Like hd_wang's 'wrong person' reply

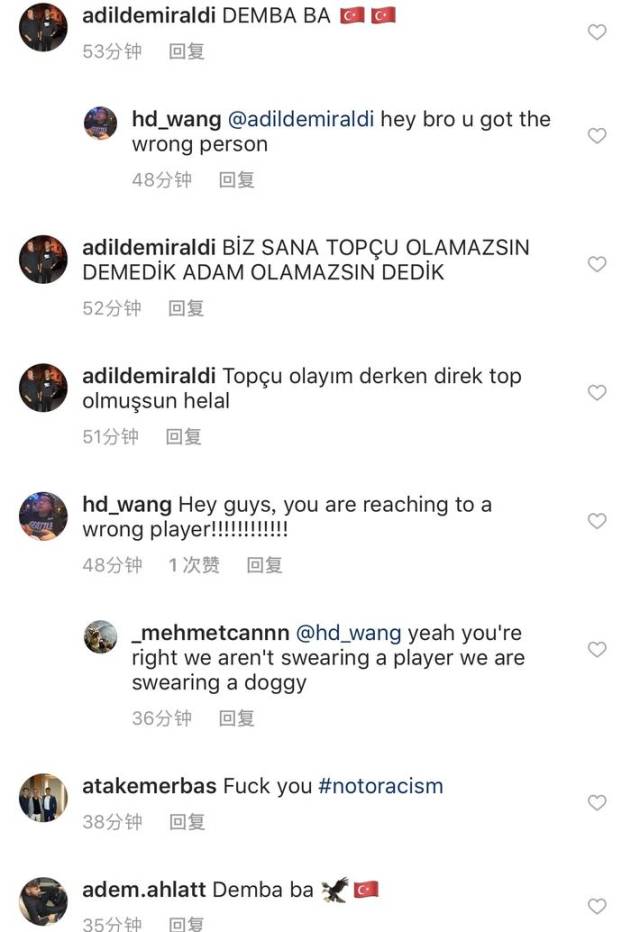tap(597, 136)
